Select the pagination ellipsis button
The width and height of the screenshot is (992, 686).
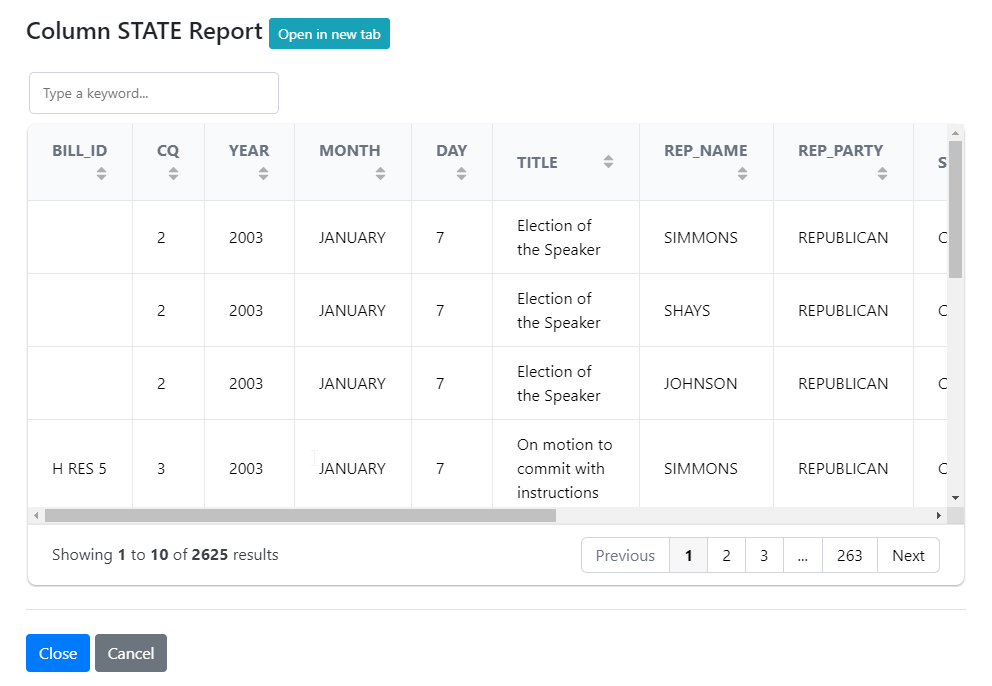[x=802, y=555]
